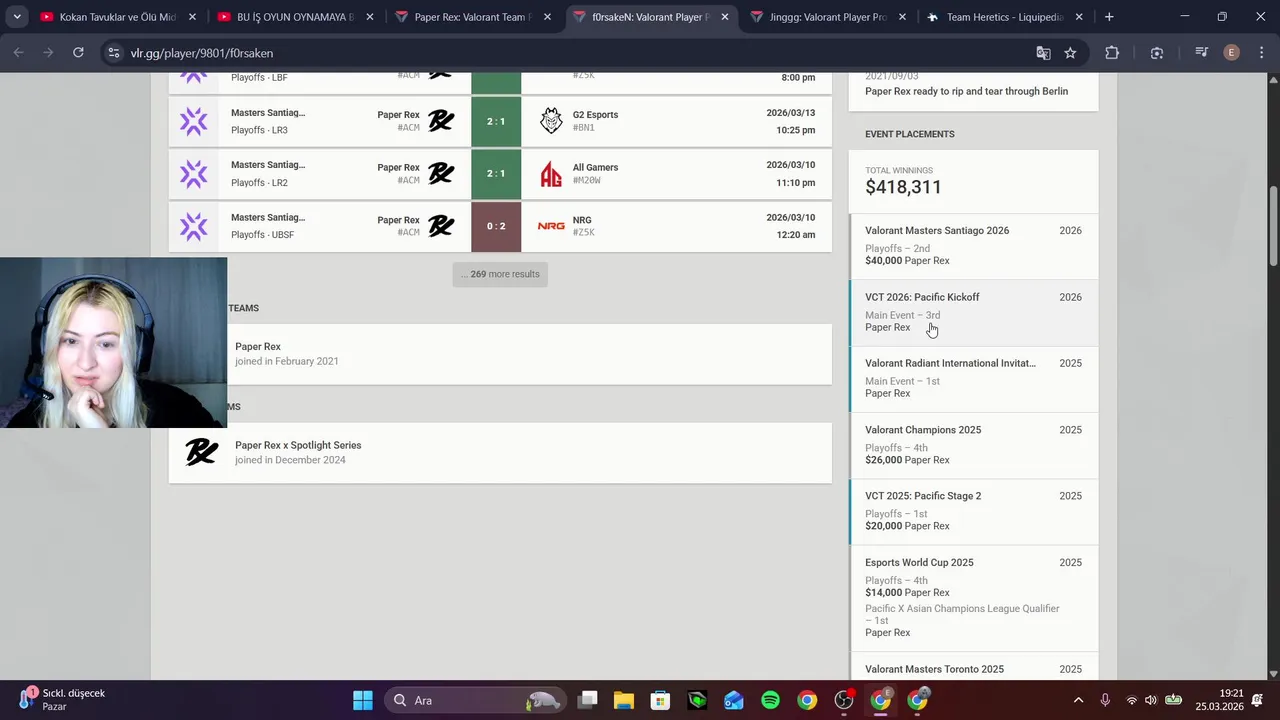
Task: Open the tab search dropdown arrow
Action: point(17,17)
